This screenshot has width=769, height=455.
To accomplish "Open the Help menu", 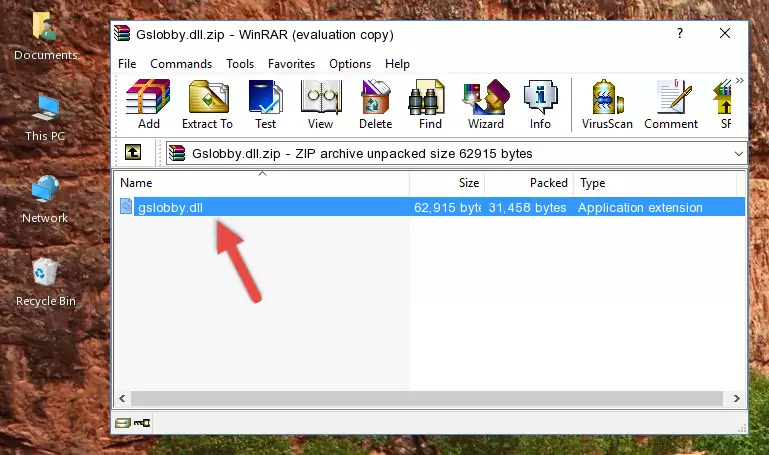I will (397, 64).
